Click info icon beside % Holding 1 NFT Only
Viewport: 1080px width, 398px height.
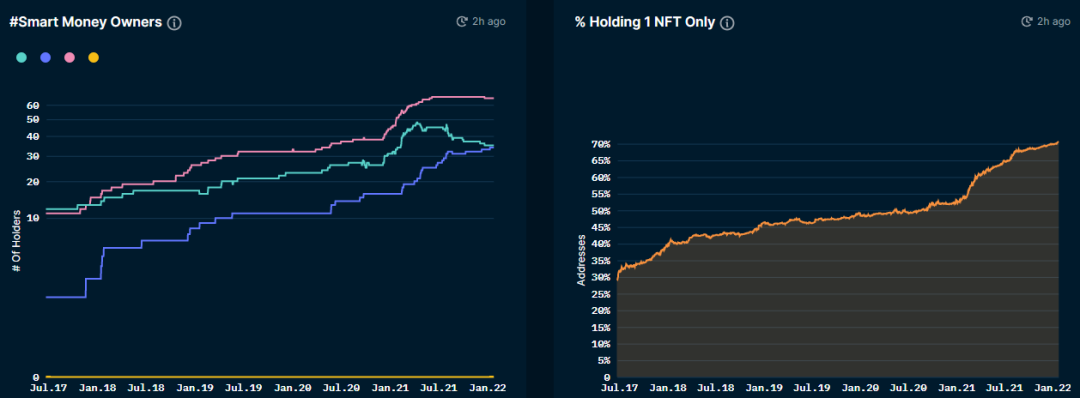click(727, 23)
